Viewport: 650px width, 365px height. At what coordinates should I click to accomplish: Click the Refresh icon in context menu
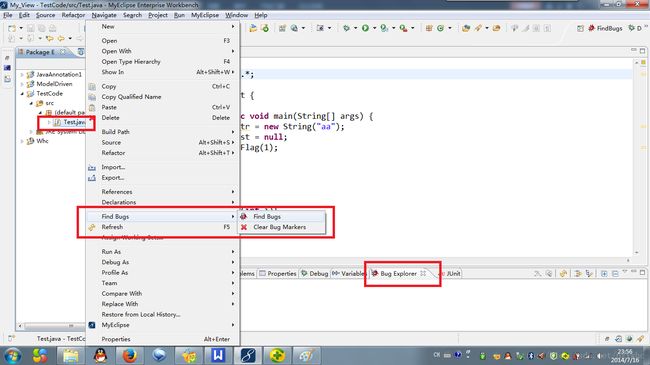click(x=92, y=227)
